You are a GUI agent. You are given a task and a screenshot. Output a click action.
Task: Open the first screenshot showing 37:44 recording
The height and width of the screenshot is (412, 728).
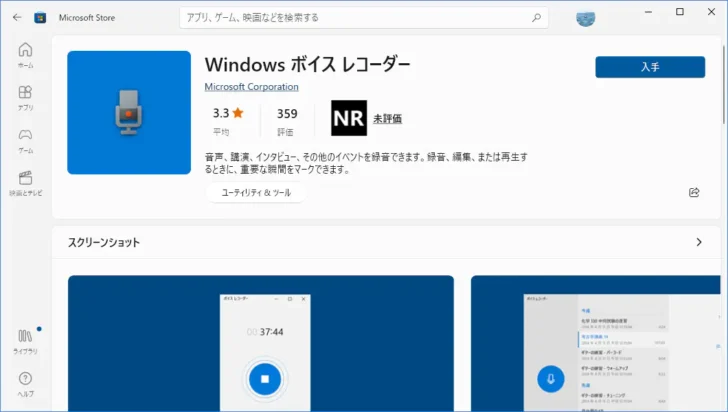pyautogui.click(x=260, y=343)
